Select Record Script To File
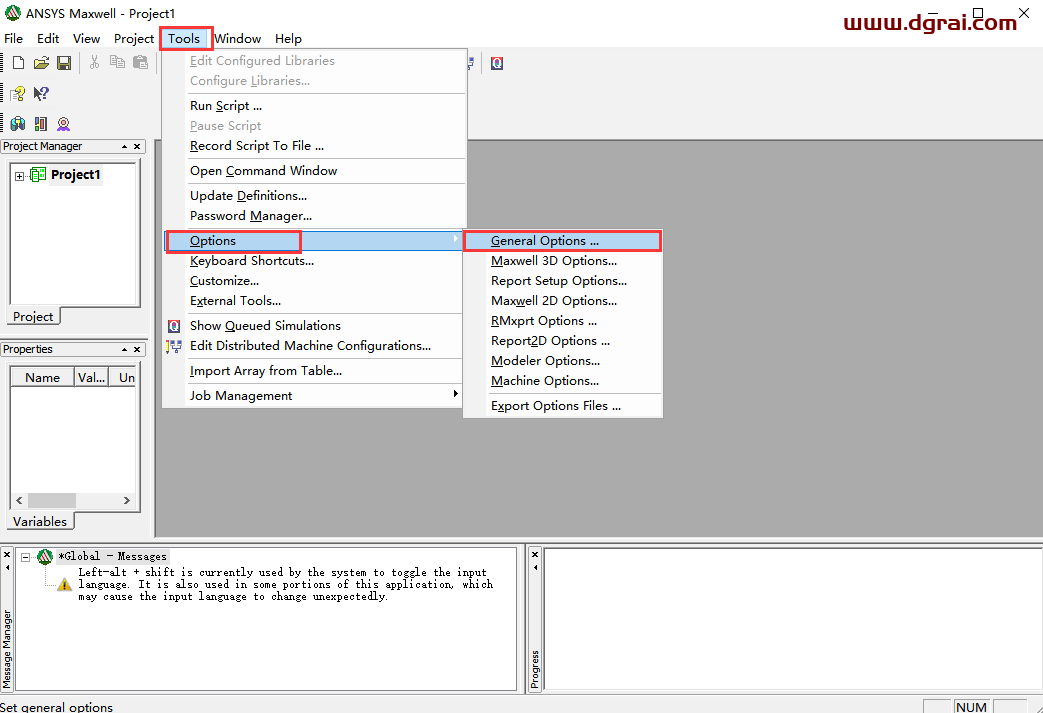This screenshot has height=713, width=1043. [314, 146]
